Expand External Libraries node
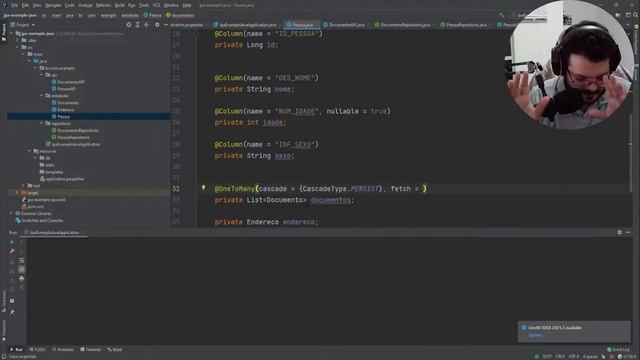The width and height of the screenshot is (640, 360). coord(11,213)
